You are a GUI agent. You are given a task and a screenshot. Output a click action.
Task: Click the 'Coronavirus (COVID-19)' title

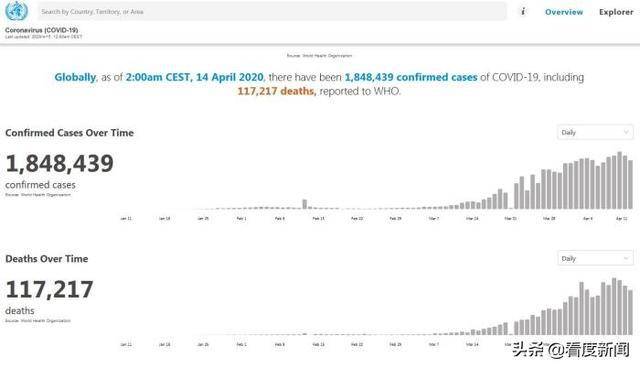[41, 30]
